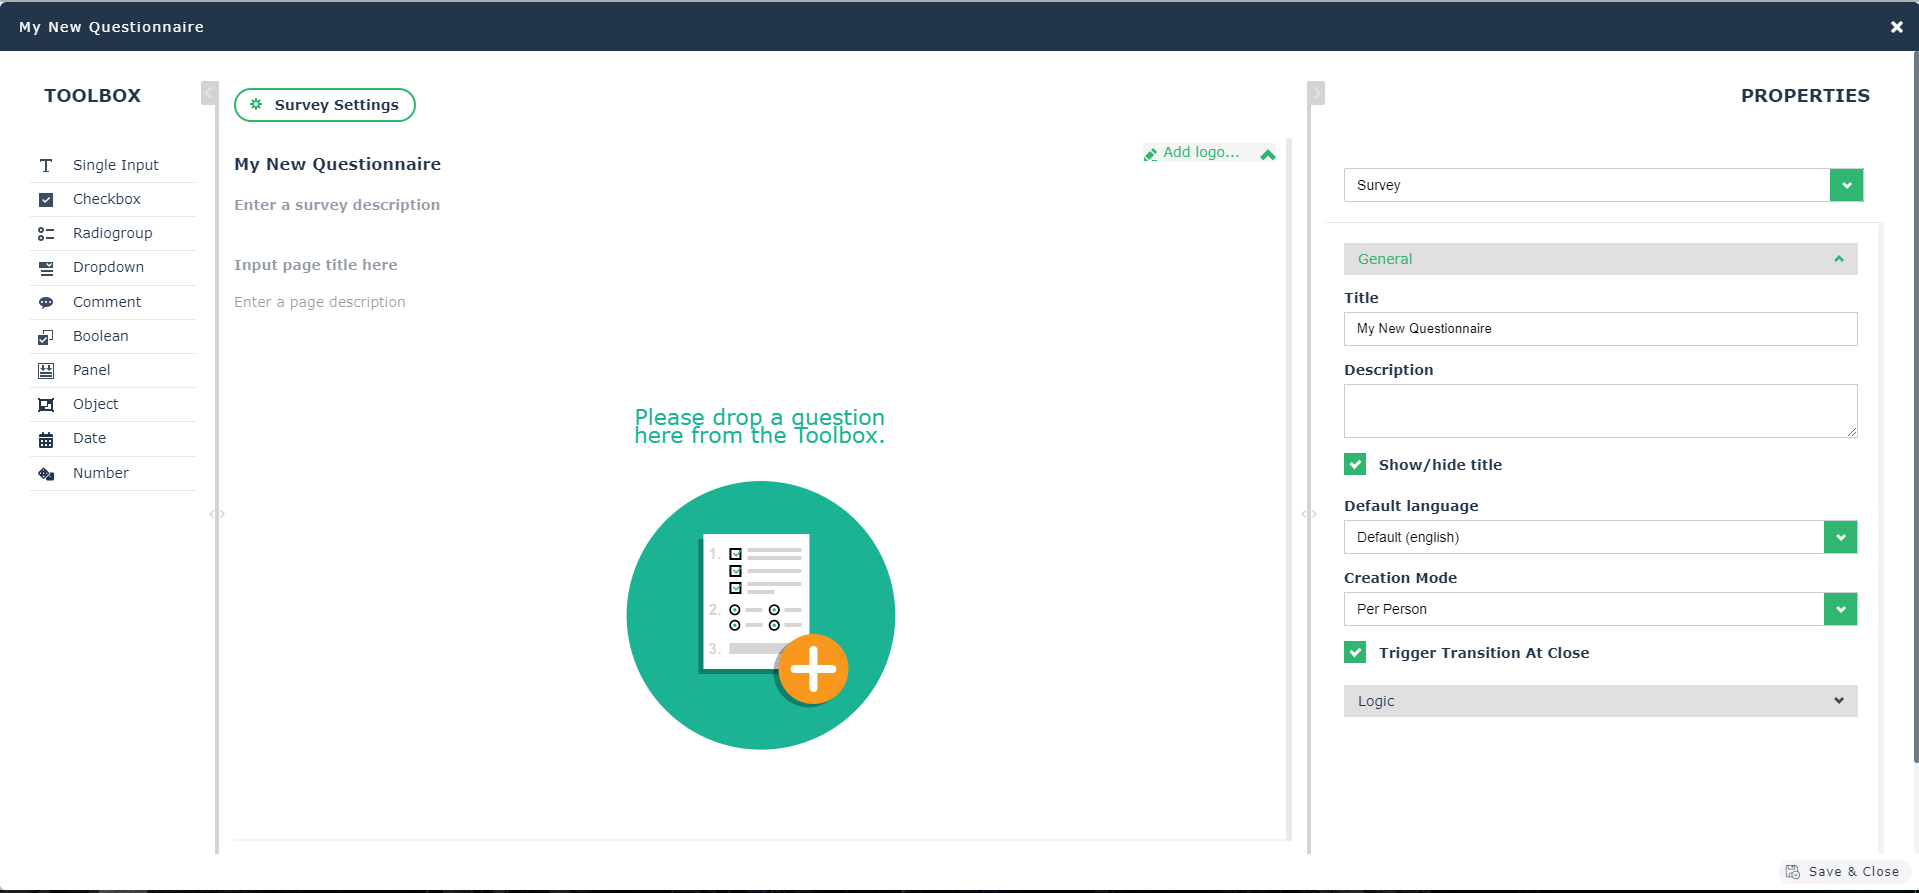Open the Survey element selector dropdown

click(x=1846, y=185)
